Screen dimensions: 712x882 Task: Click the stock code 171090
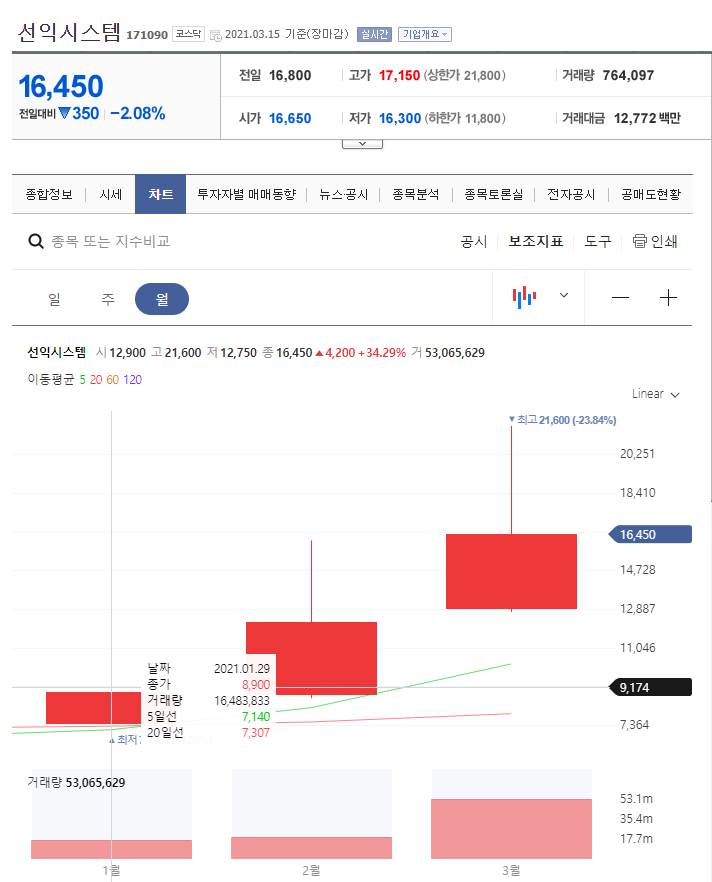click(147, 35)
